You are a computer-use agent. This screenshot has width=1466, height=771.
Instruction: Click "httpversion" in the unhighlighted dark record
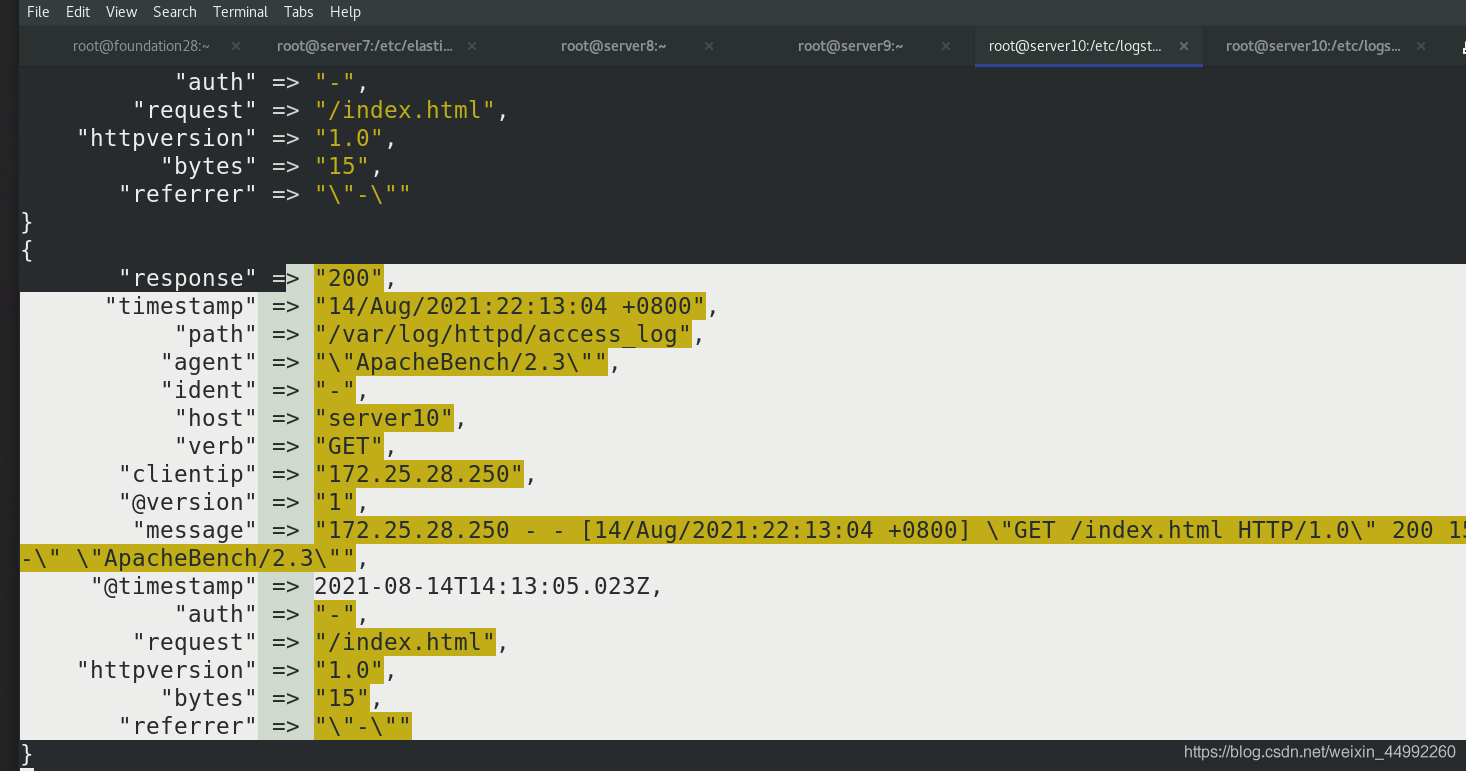point(167,138)
